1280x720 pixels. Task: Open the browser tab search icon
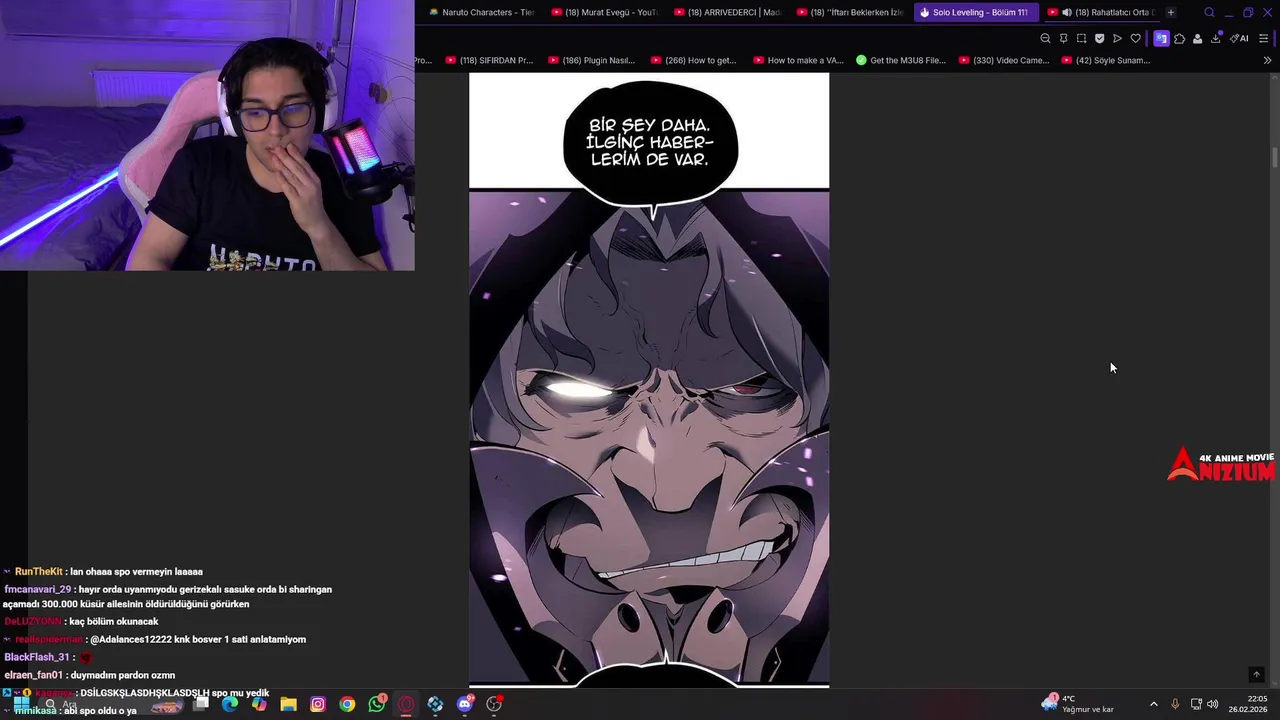(x=1209, y=12)
